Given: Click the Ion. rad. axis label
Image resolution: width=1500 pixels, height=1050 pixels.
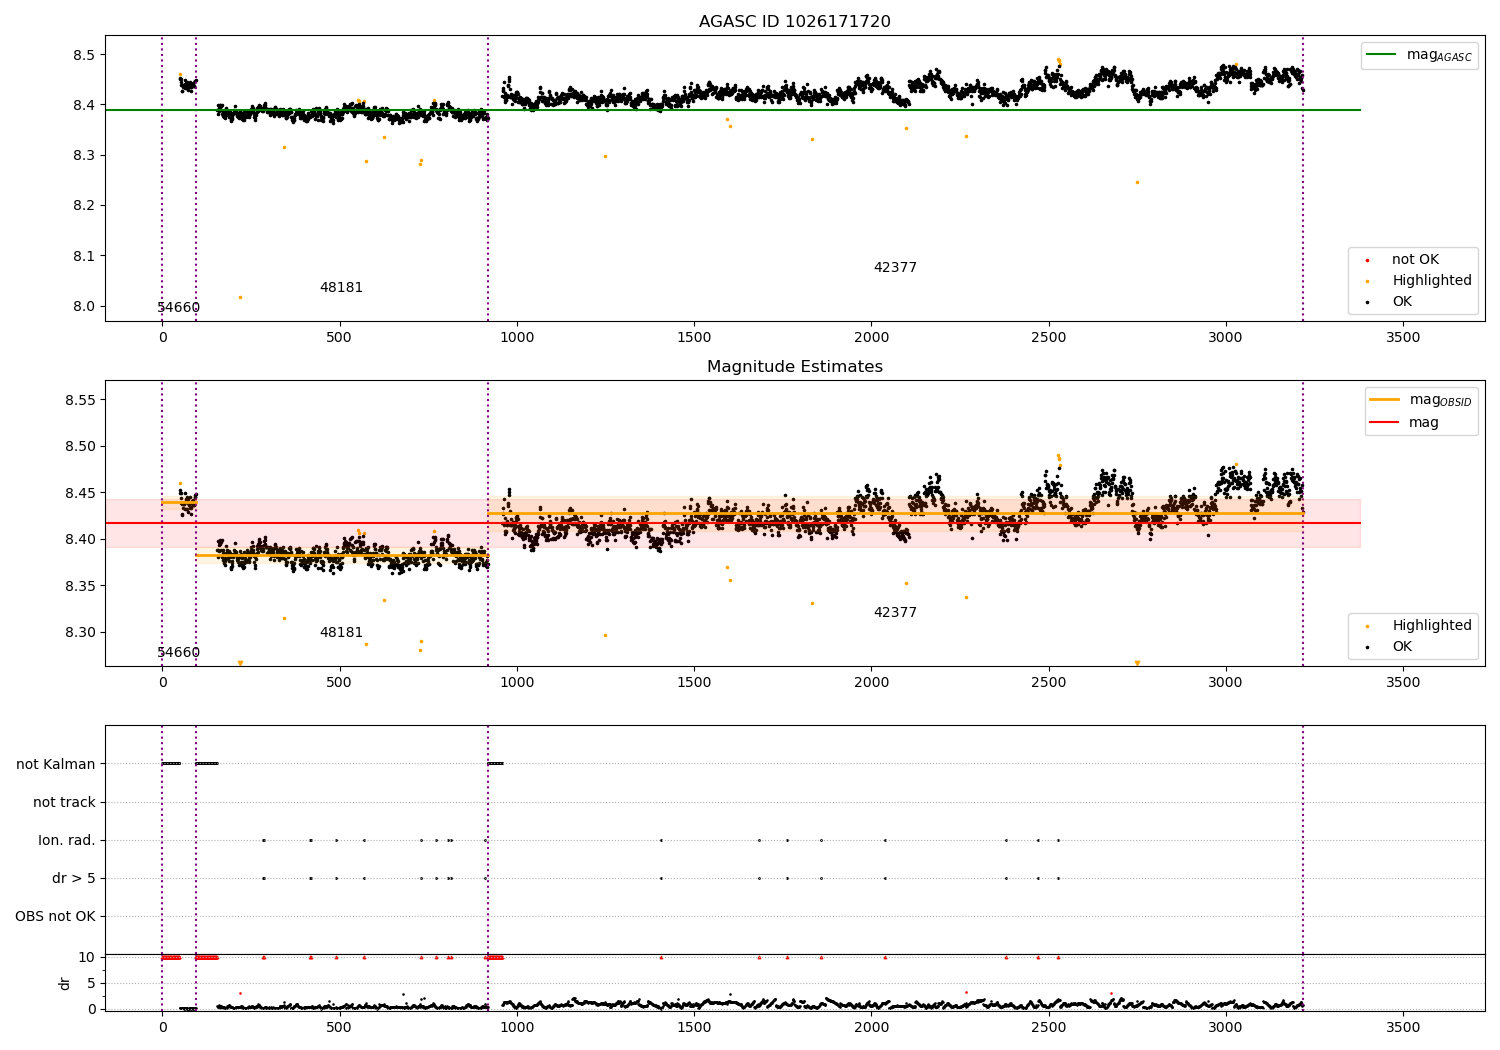Looking at the screenshot, I should pyautogui.click(x=67, y=840).
